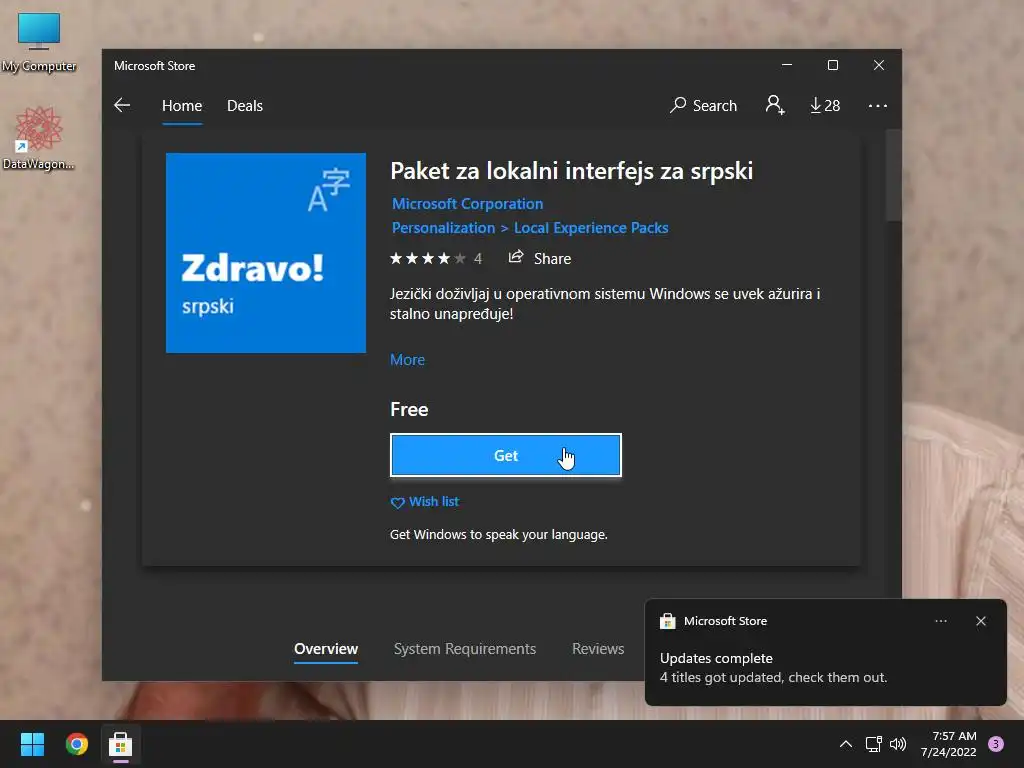1024x768 pixels.
Task: Open the Updates complete notification message
Action: point(773,667)
